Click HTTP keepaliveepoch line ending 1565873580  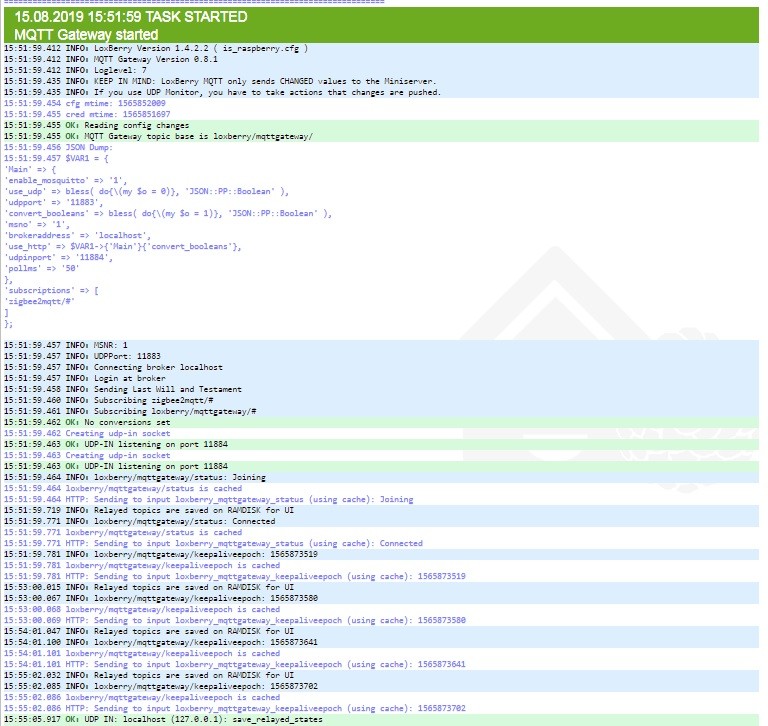click(235, 621)
